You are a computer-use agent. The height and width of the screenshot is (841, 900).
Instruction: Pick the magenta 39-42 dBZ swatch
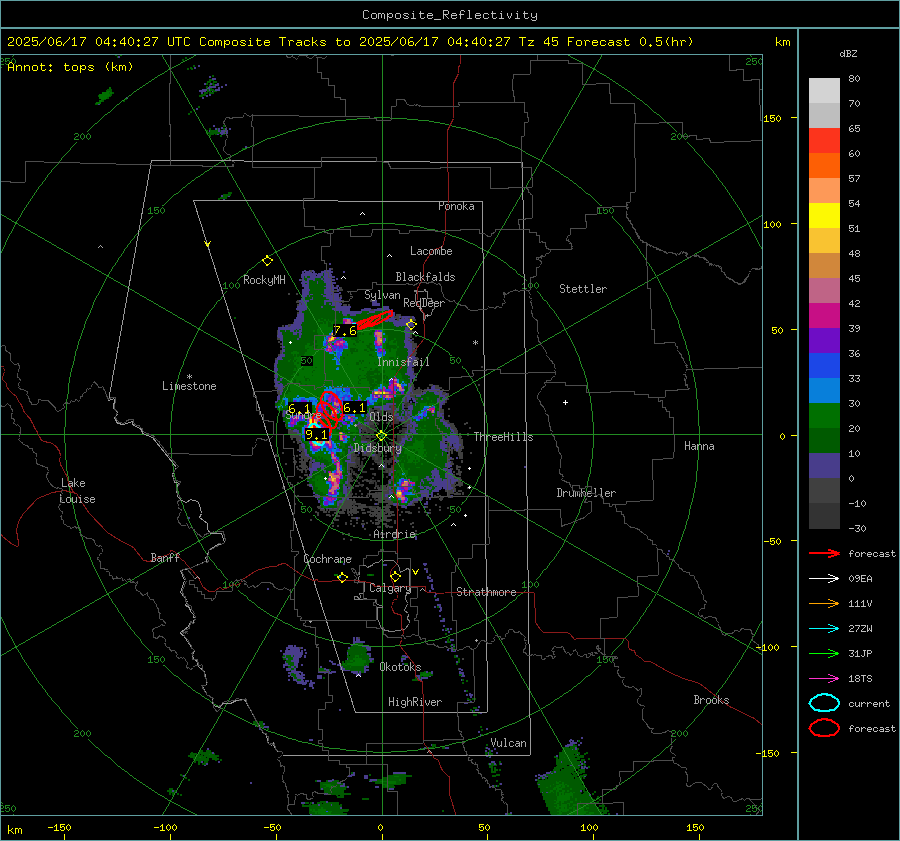pyautogui.click(x=824, y=316)
